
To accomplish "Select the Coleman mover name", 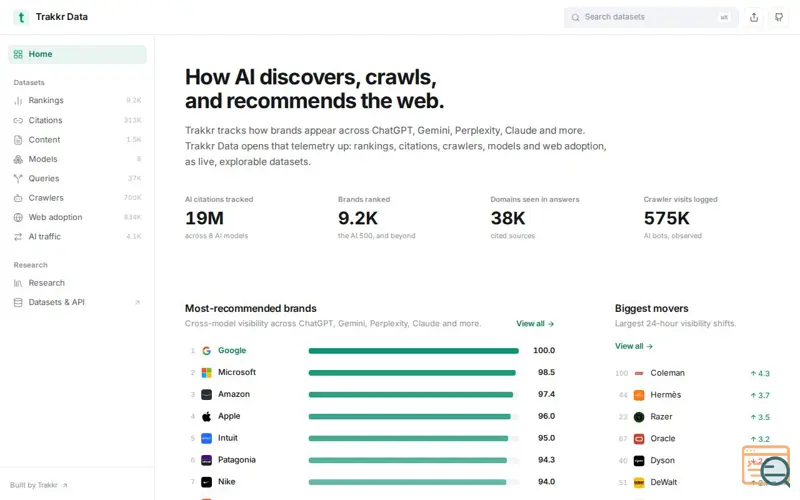I will (x=667, y=373).
